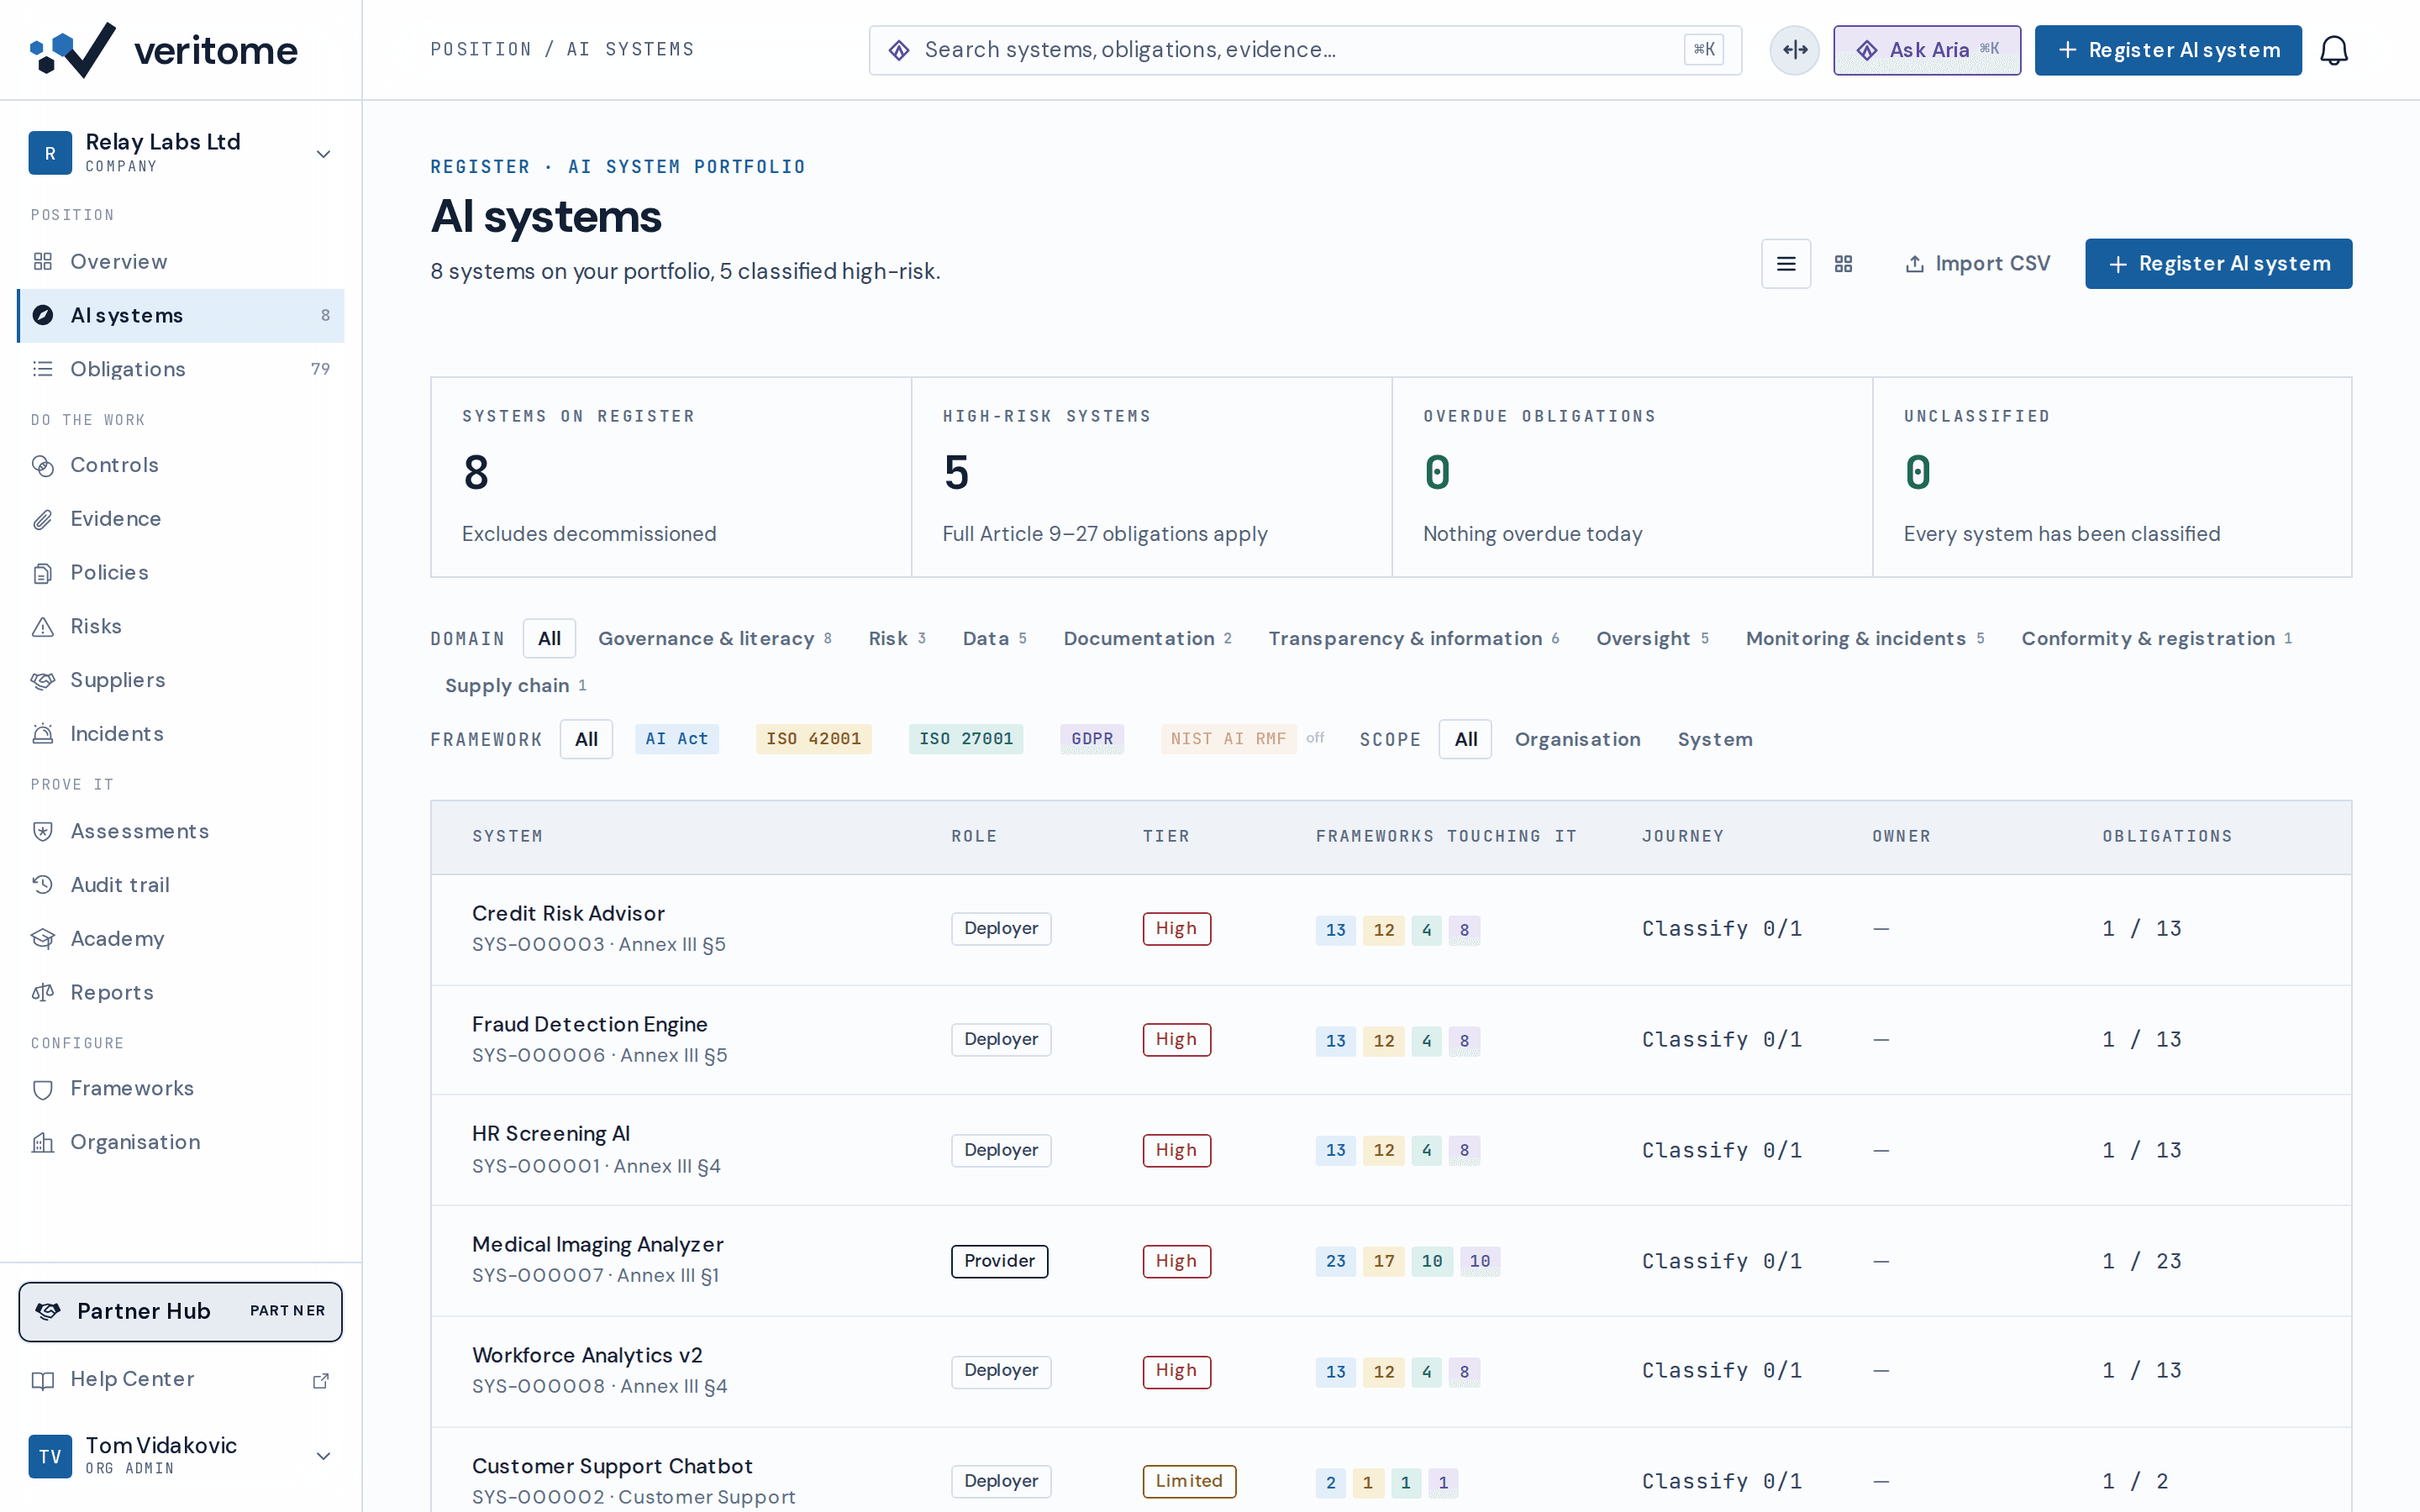Open Organisation in the sidebar
The height and width of the screenshot is (1512, 2420).
(x=181, y=1142)
